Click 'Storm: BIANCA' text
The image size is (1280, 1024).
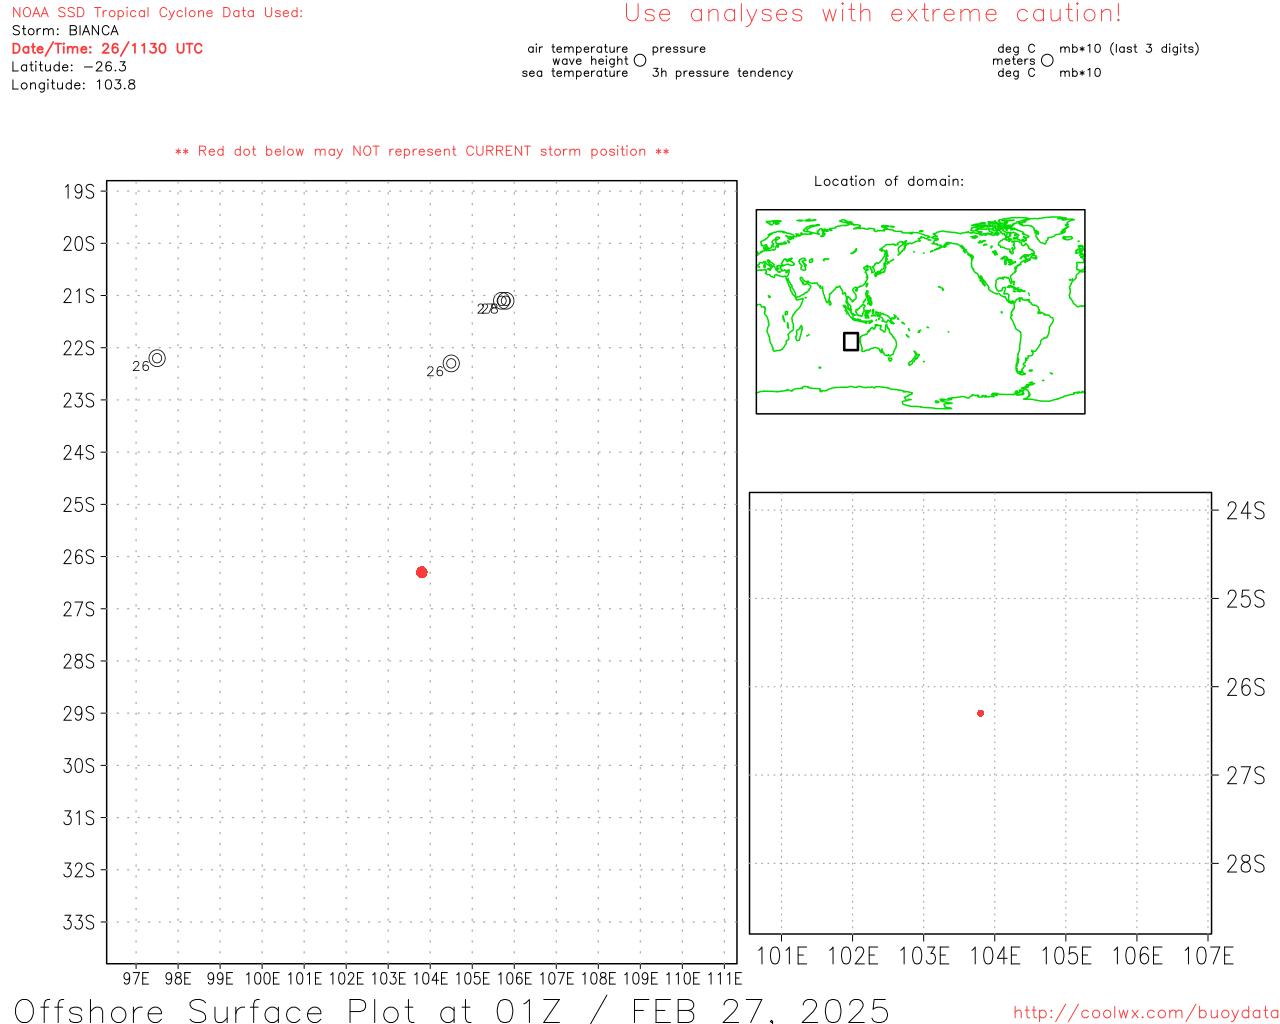click(x=65, y=30)
